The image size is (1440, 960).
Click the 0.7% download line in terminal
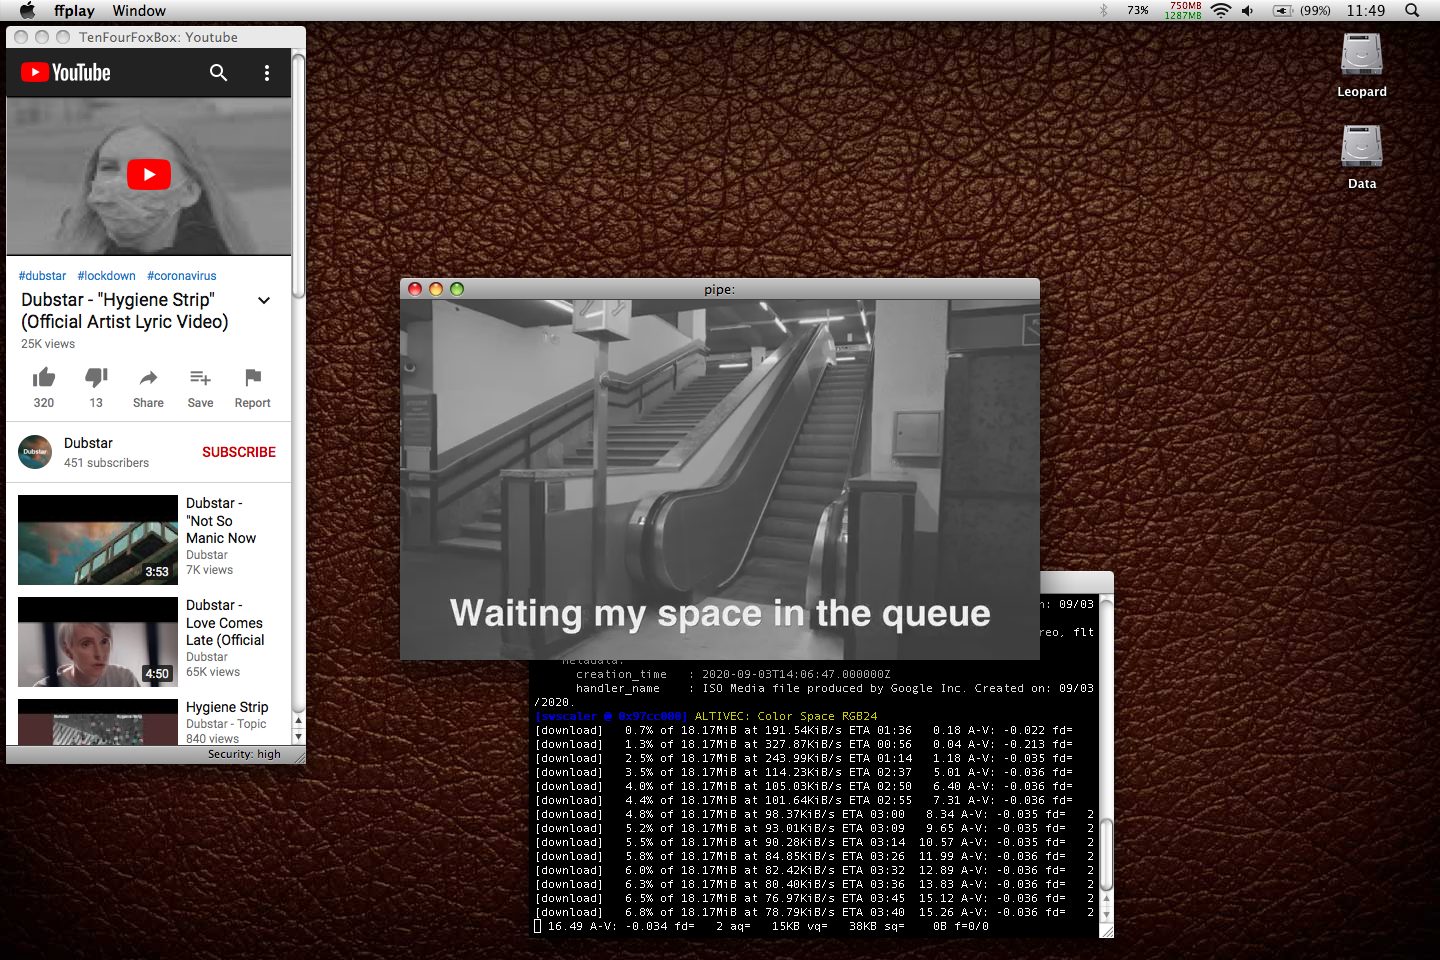[x=804, y=730]
